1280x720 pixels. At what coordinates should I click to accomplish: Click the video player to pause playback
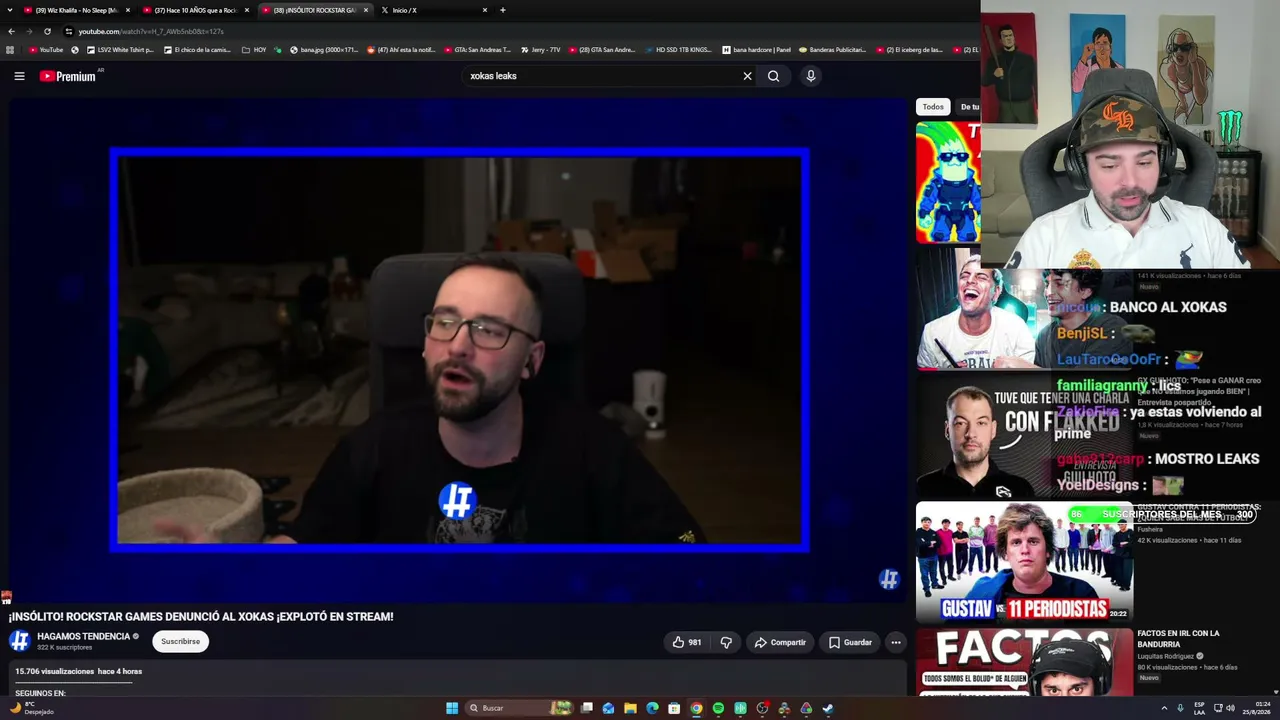[459, 350]
